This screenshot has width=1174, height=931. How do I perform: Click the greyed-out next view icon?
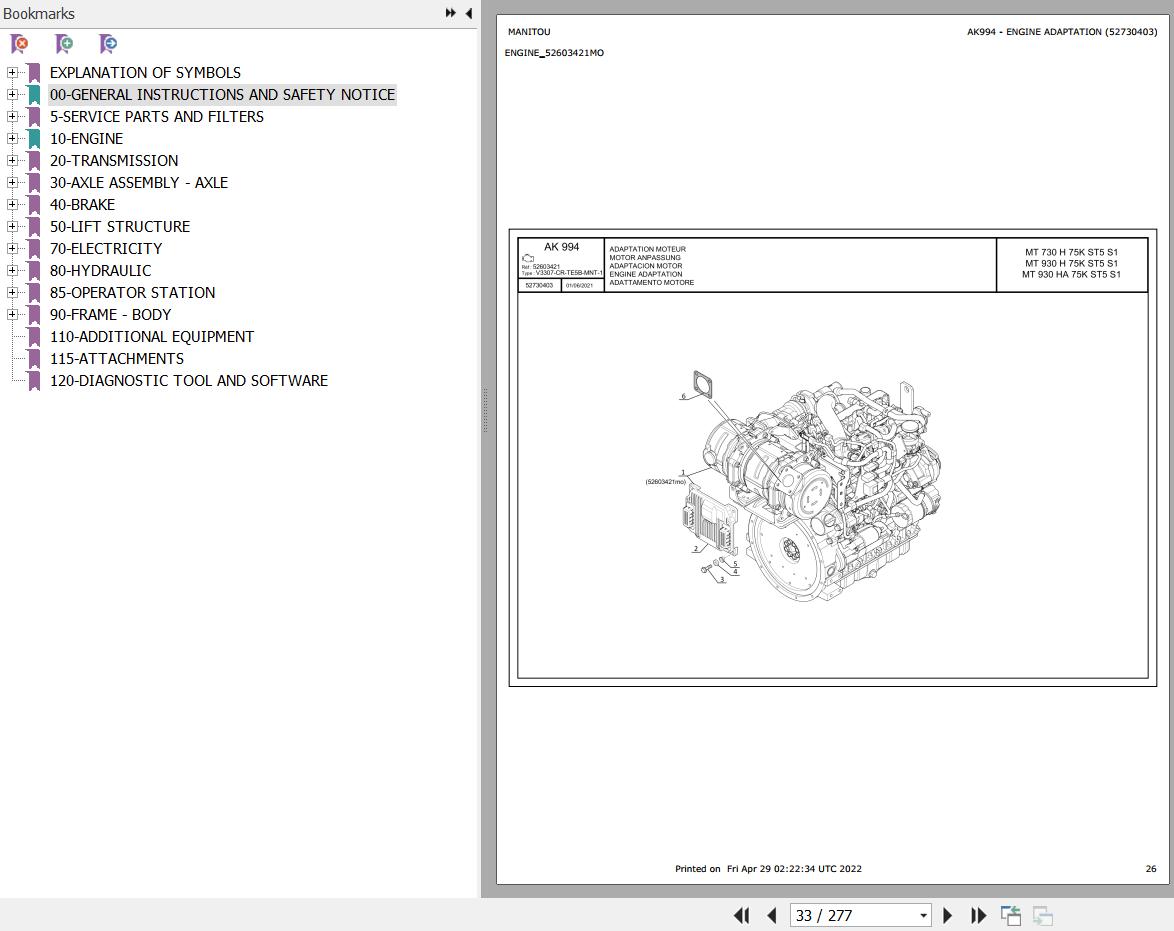1043,915
